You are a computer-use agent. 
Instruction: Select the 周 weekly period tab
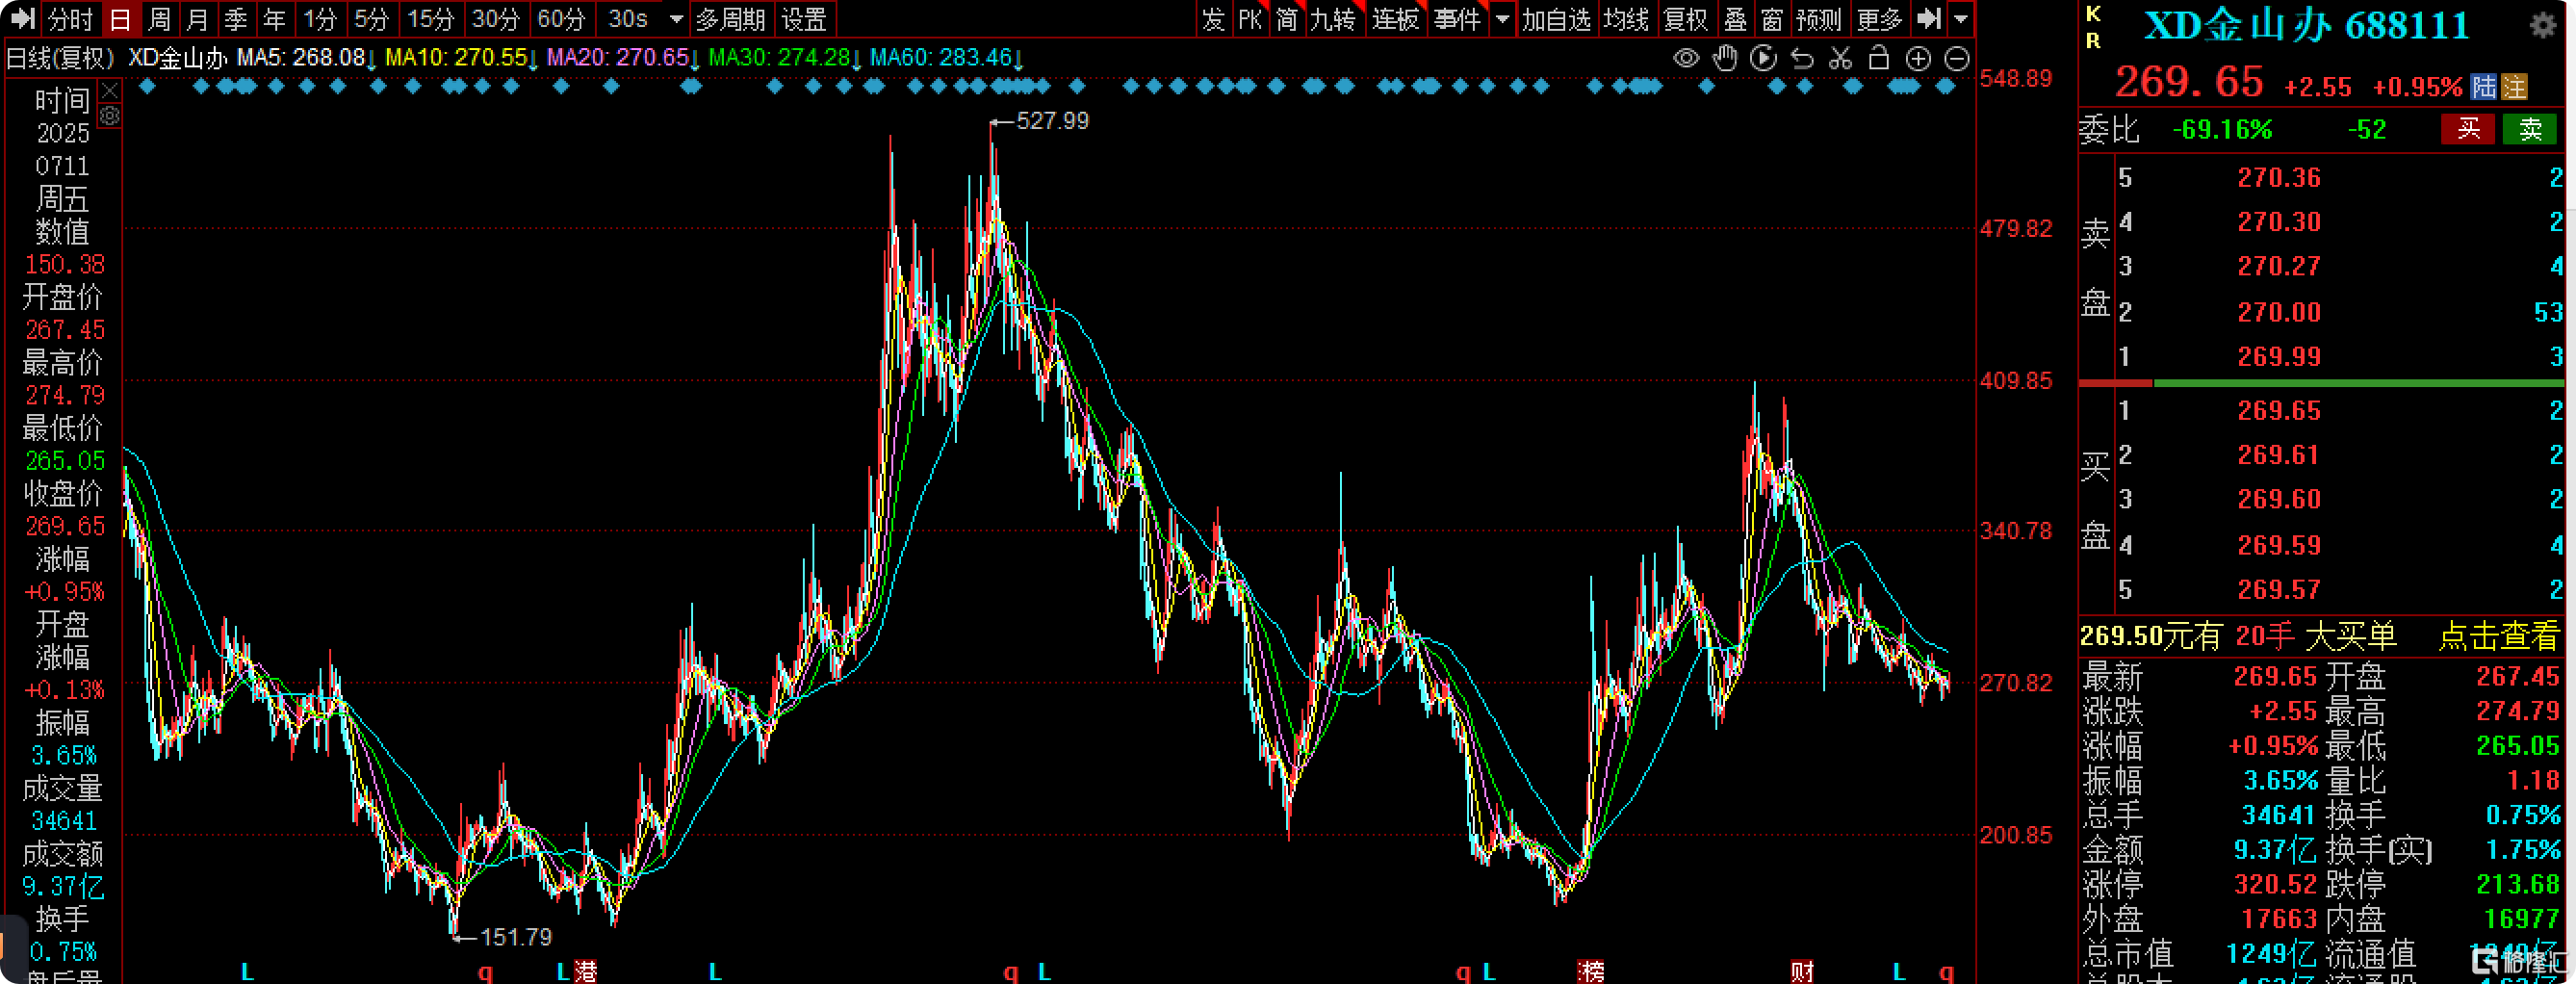coord(160,18)
